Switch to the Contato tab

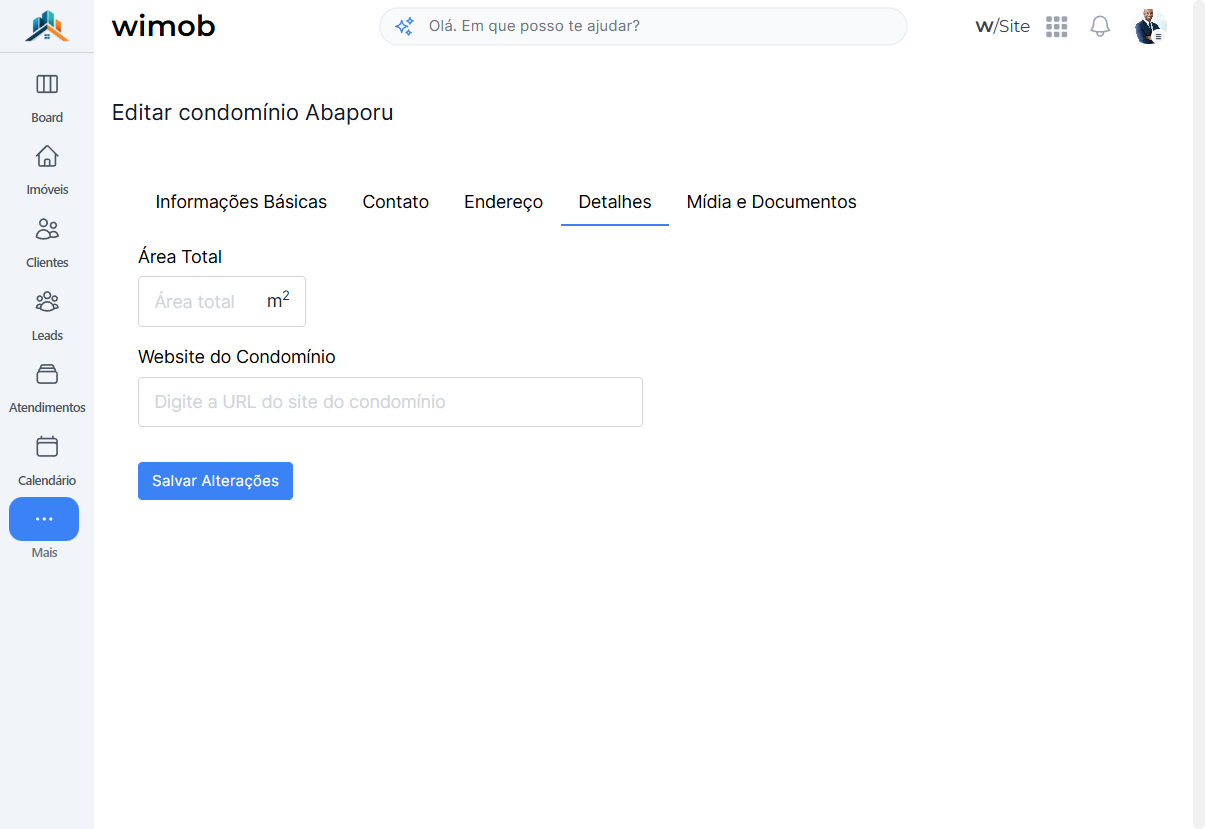tap(396, 202)
